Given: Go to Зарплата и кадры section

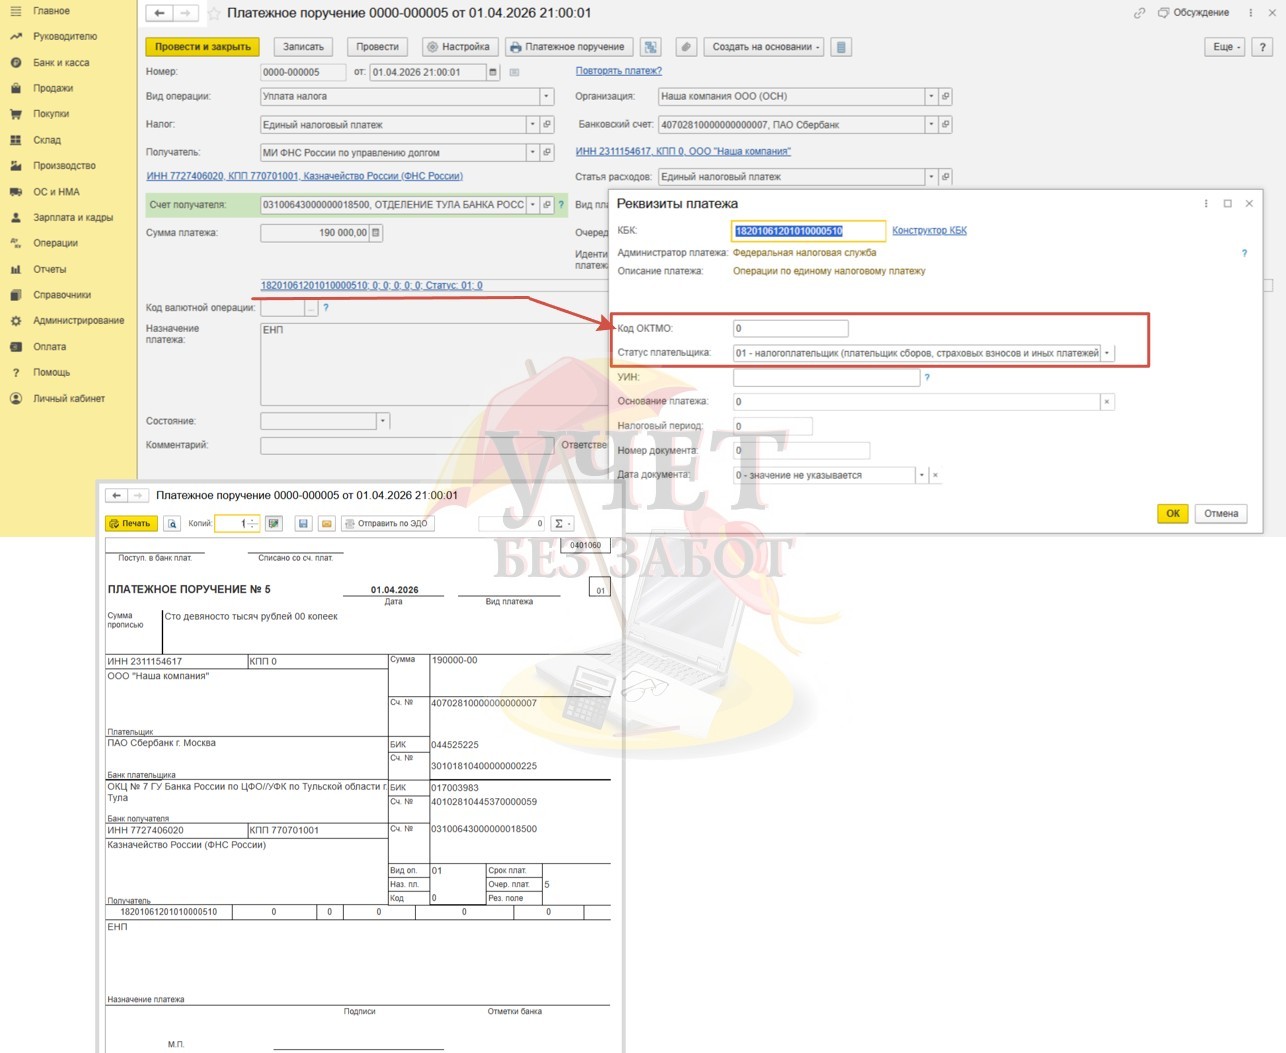Looking at the screenshot, I should click(73, 217).
